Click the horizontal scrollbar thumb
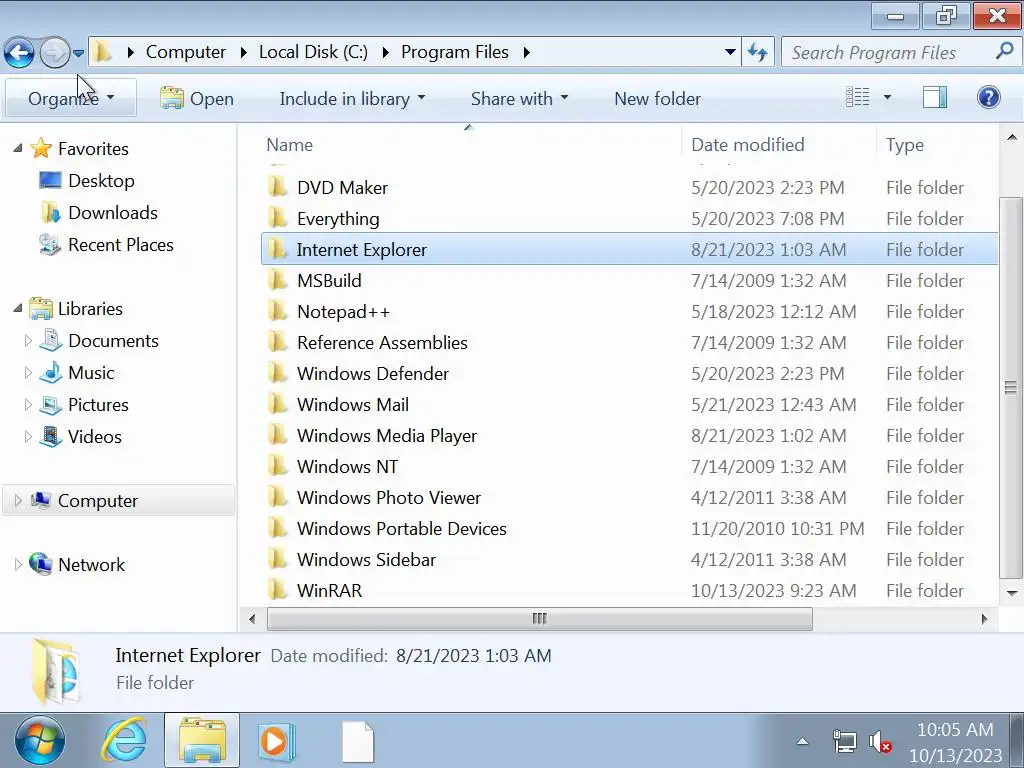This screenshot has width=1024, height=768. [x=539, y=618]
